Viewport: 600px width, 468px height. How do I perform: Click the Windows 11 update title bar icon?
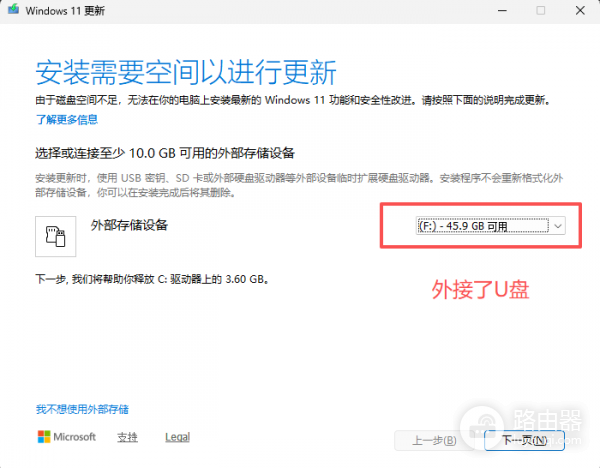(14, 9)
